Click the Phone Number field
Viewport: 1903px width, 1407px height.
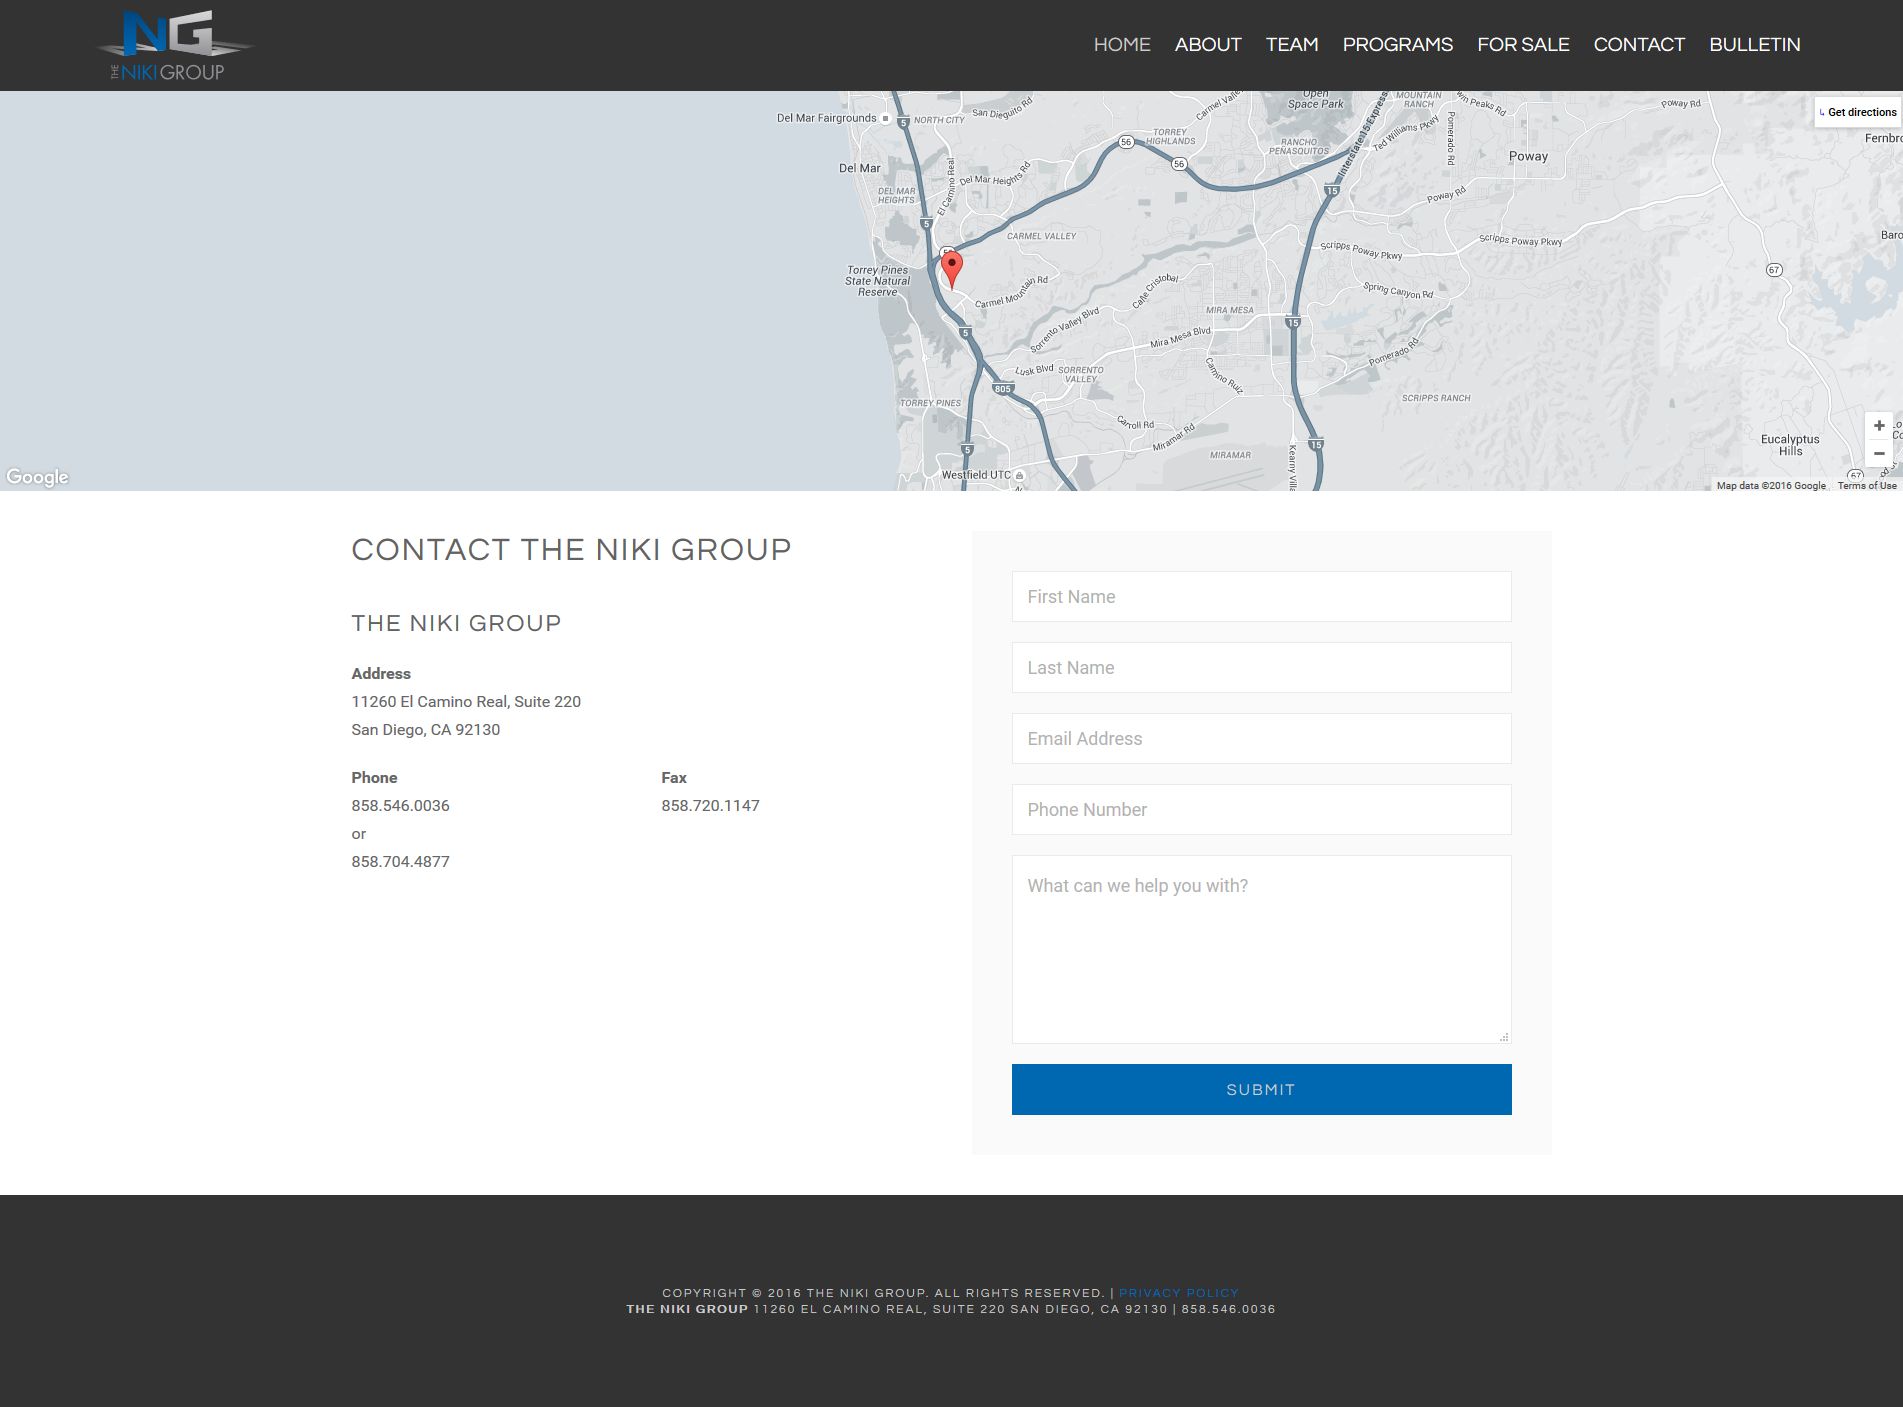point(1261,809)
